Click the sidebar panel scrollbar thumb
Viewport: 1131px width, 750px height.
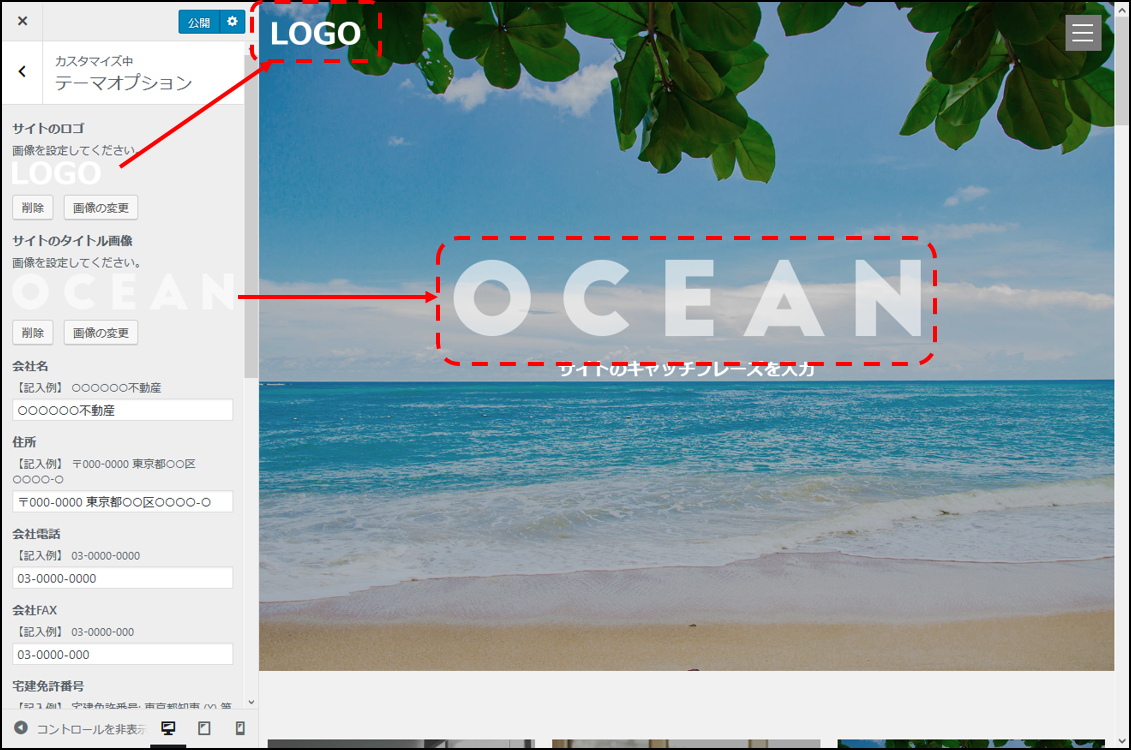pos(251,216)
